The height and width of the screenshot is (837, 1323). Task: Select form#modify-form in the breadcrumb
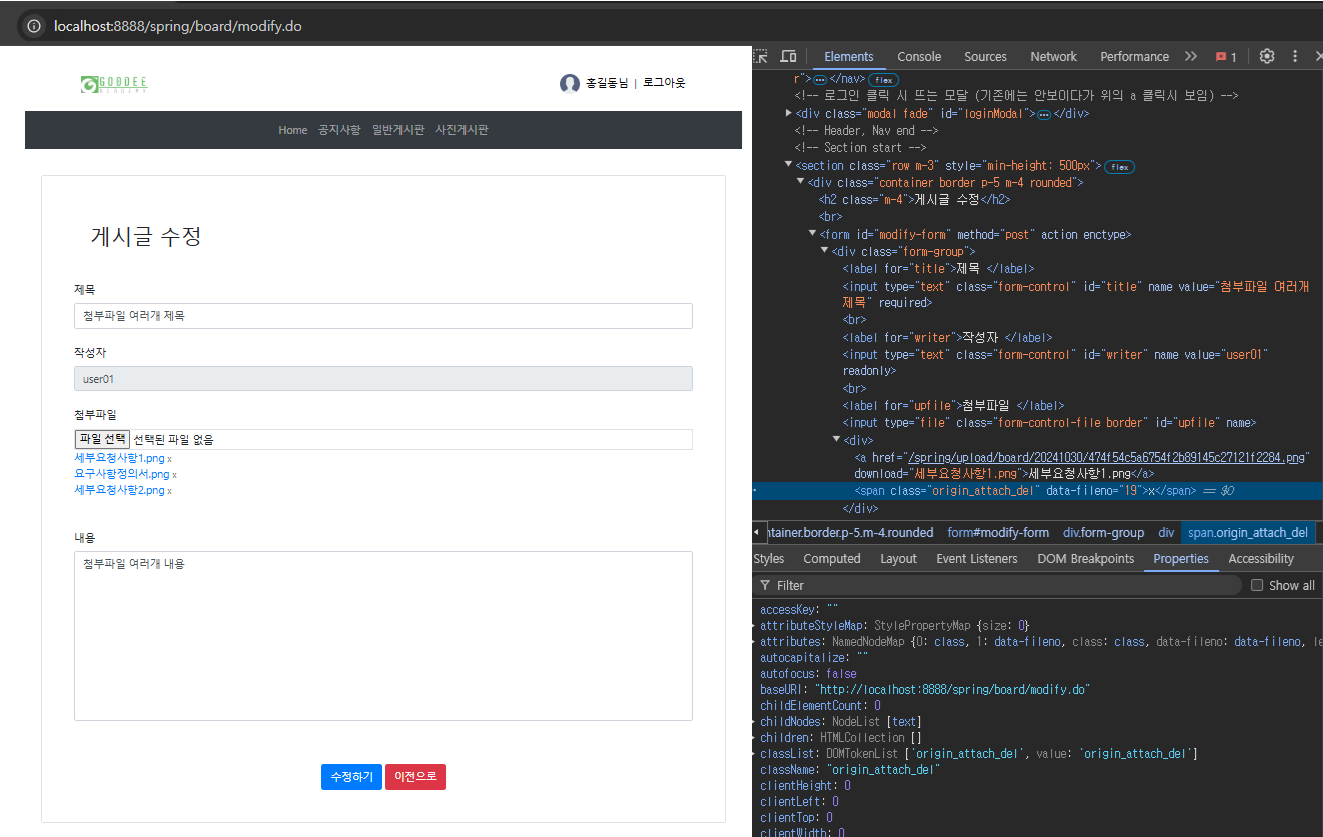click(x=998, y=532)
